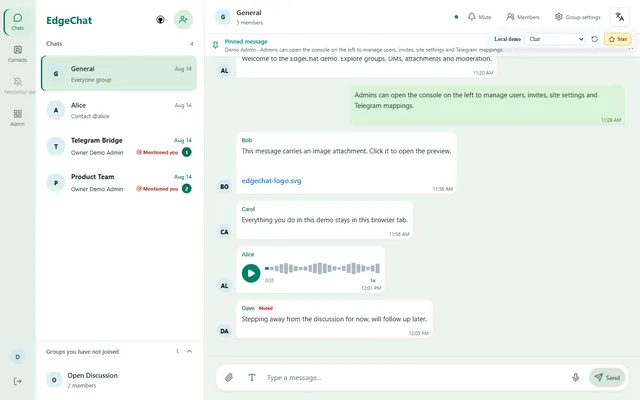Click the GitHub icon beside EdgeChat
640x400 pixels.
160,20
